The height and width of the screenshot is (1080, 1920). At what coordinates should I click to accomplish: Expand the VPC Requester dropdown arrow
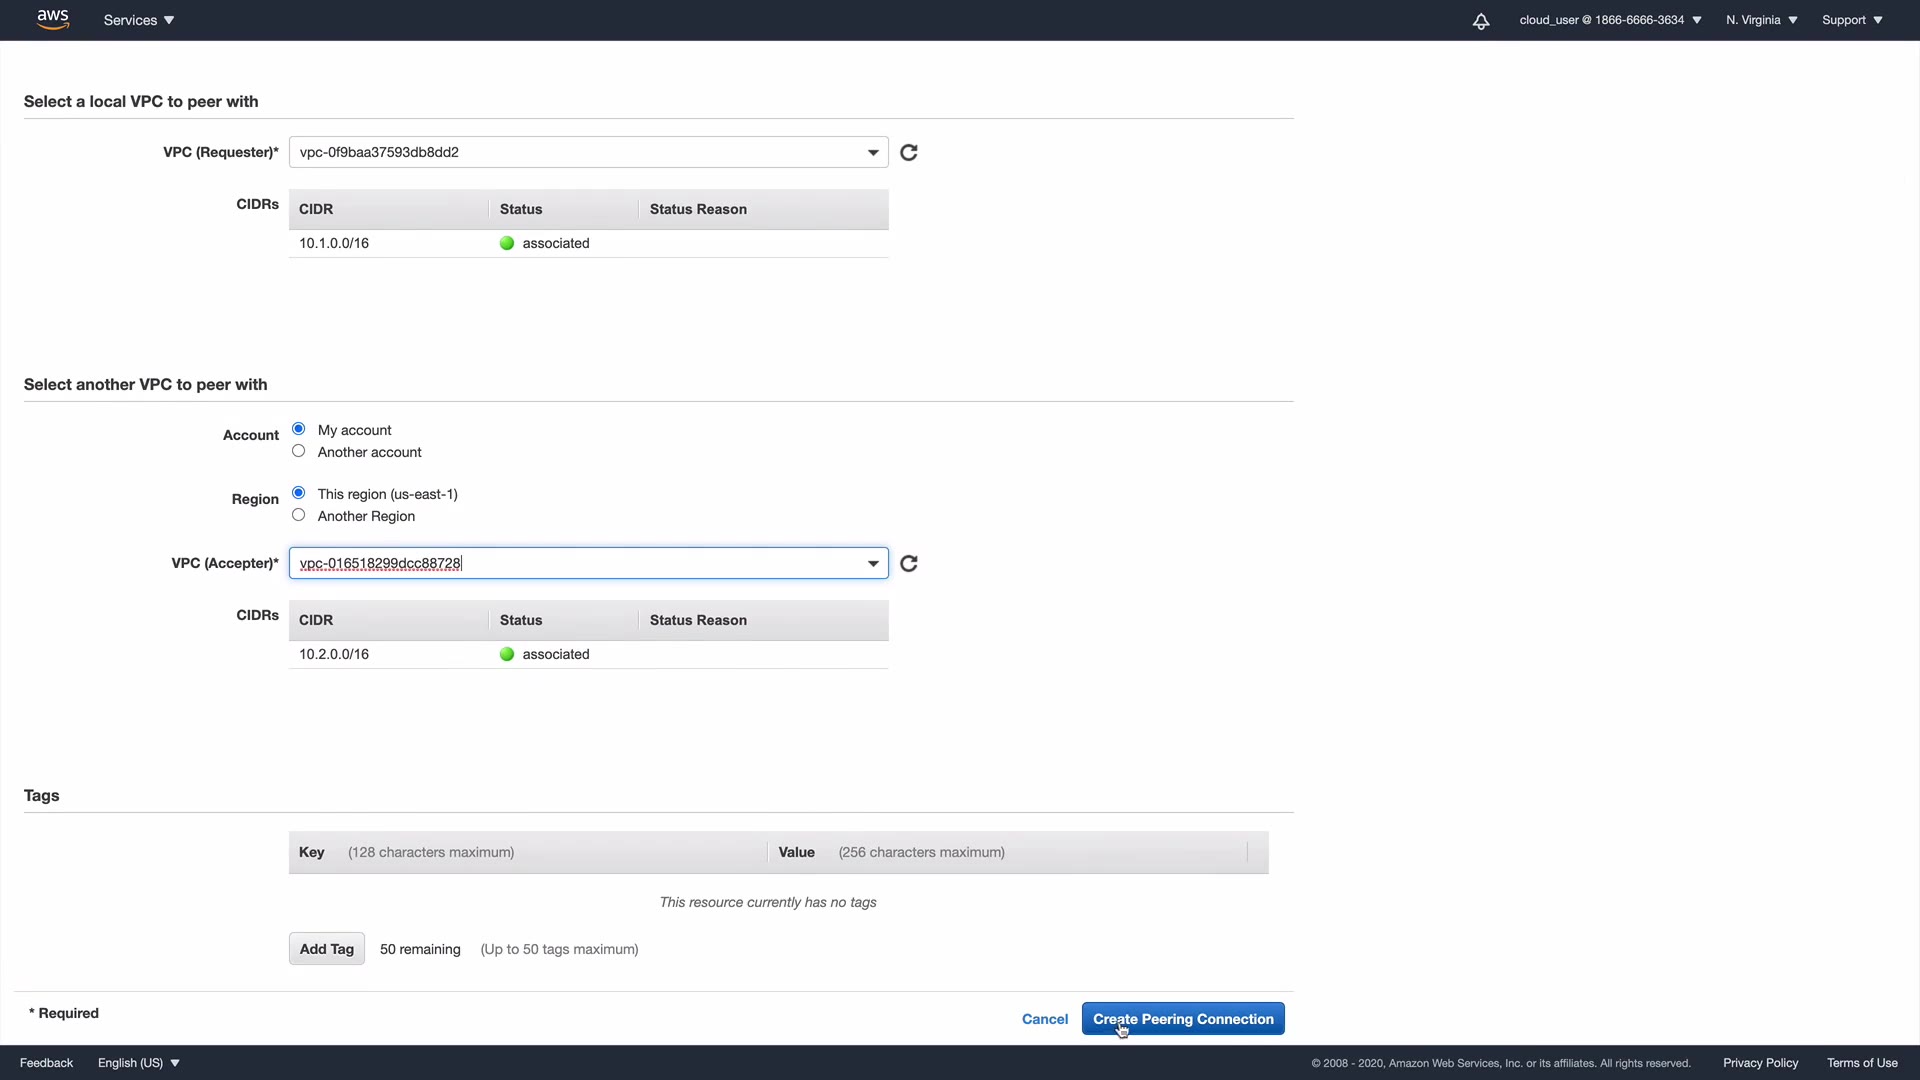pyautogui.click(x=873, y=153)
